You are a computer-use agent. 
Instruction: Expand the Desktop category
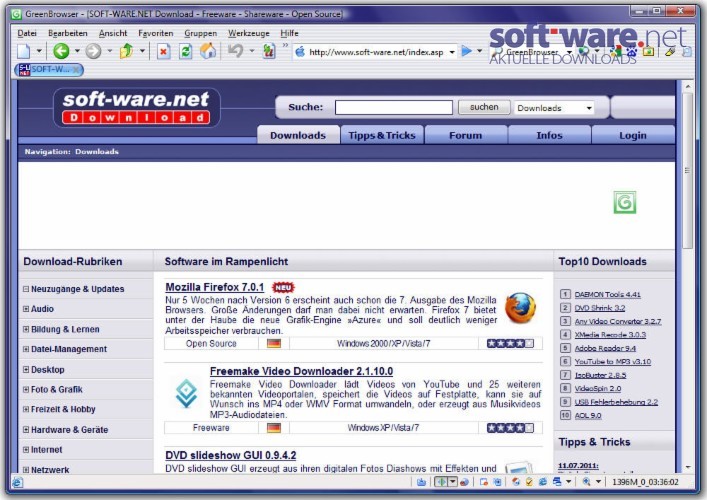point(26,369)
